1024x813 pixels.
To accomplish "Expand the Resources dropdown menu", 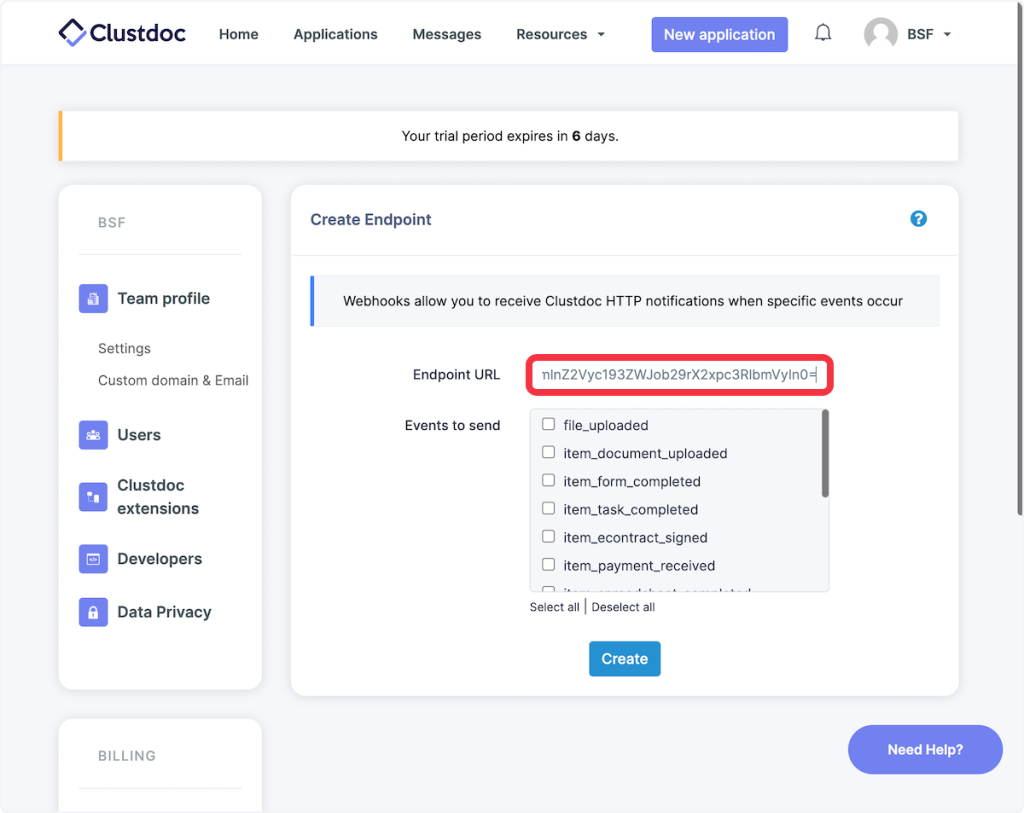I will (x=560, y=34).
